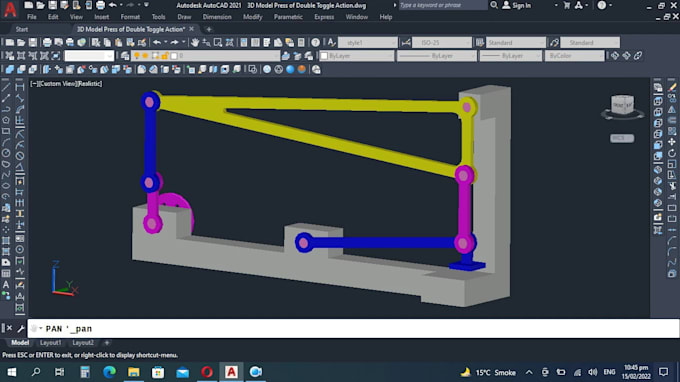Image resolution: width=680 pixels, height=382 pixels.
Task: Click the keyword search input field
Action: [442, 5]
